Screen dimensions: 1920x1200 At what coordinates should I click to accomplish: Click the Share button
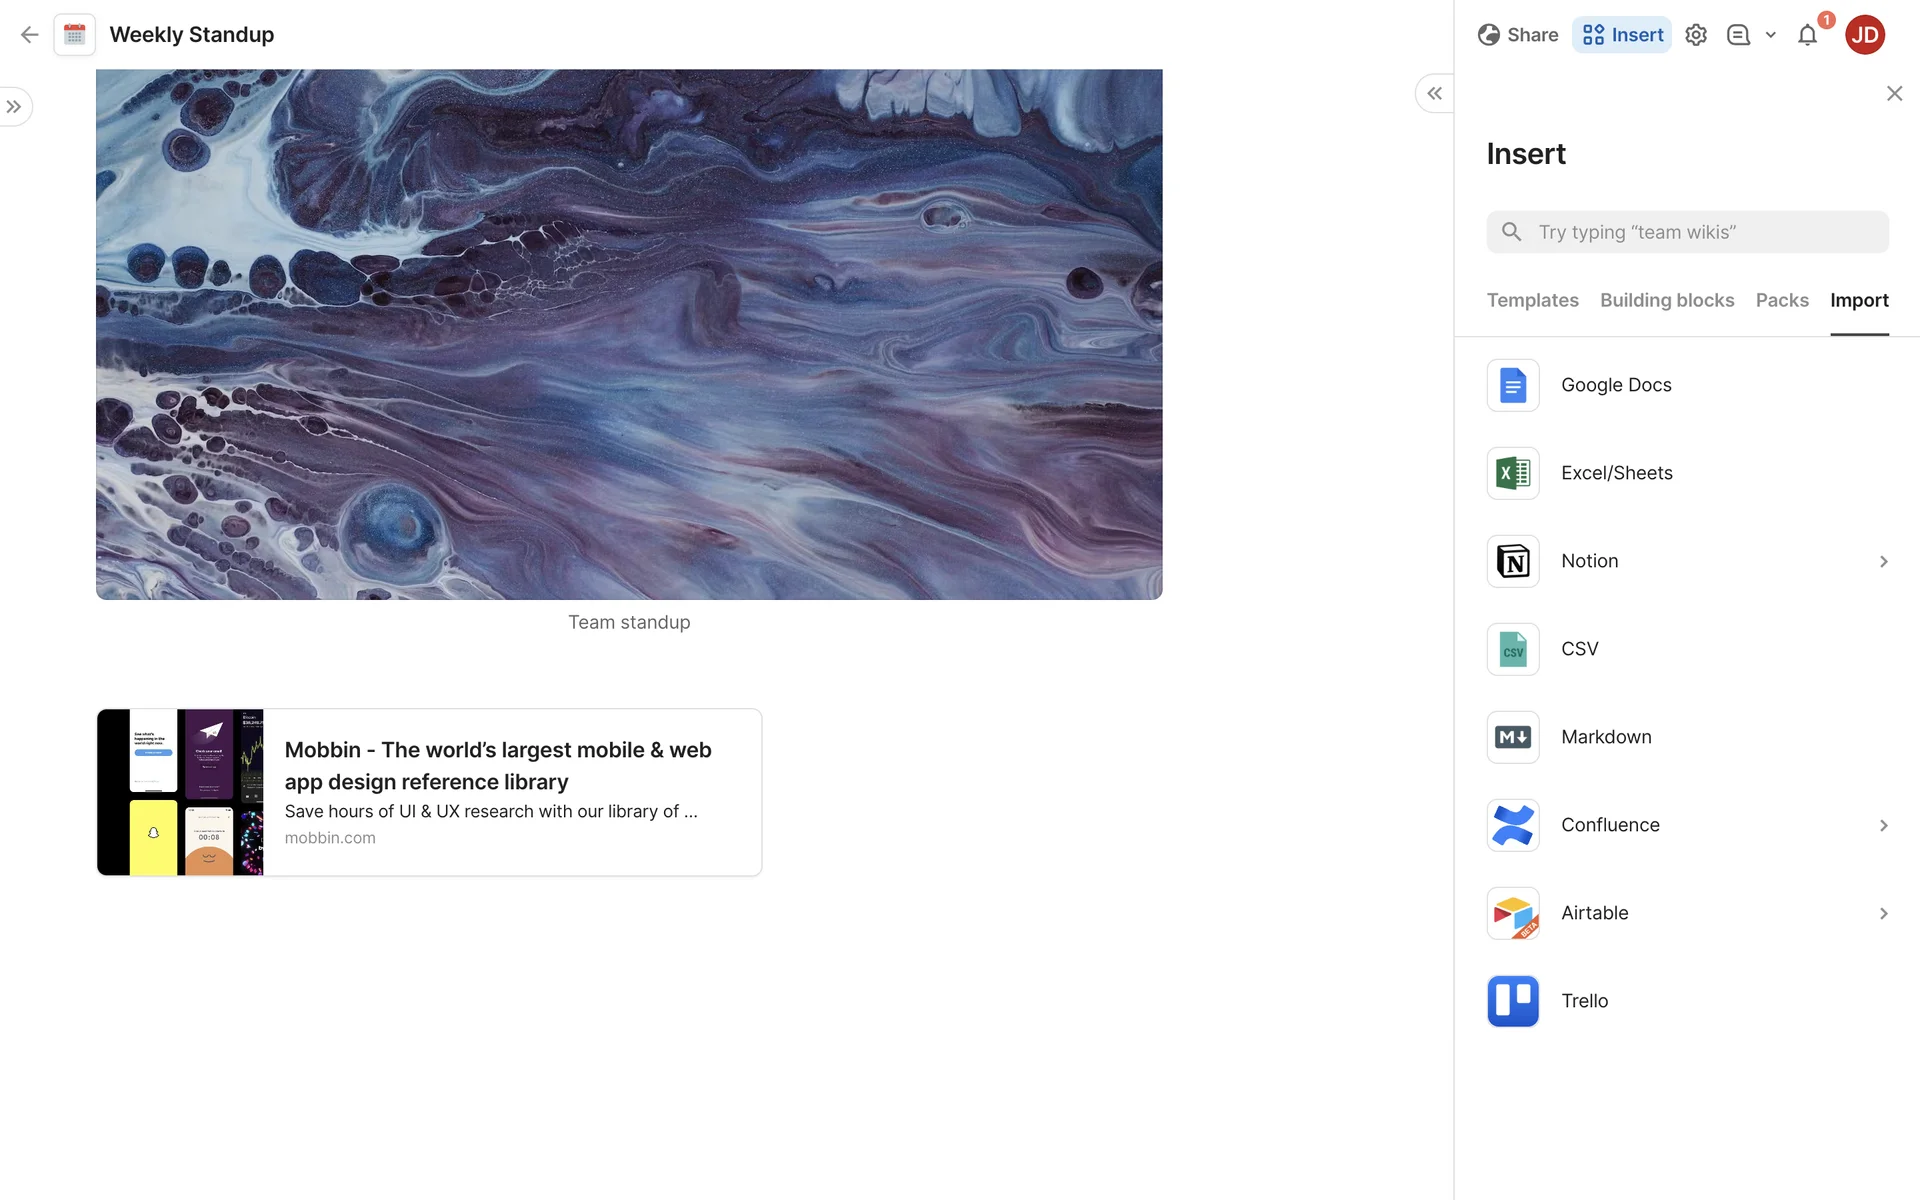coord(1517,35)
